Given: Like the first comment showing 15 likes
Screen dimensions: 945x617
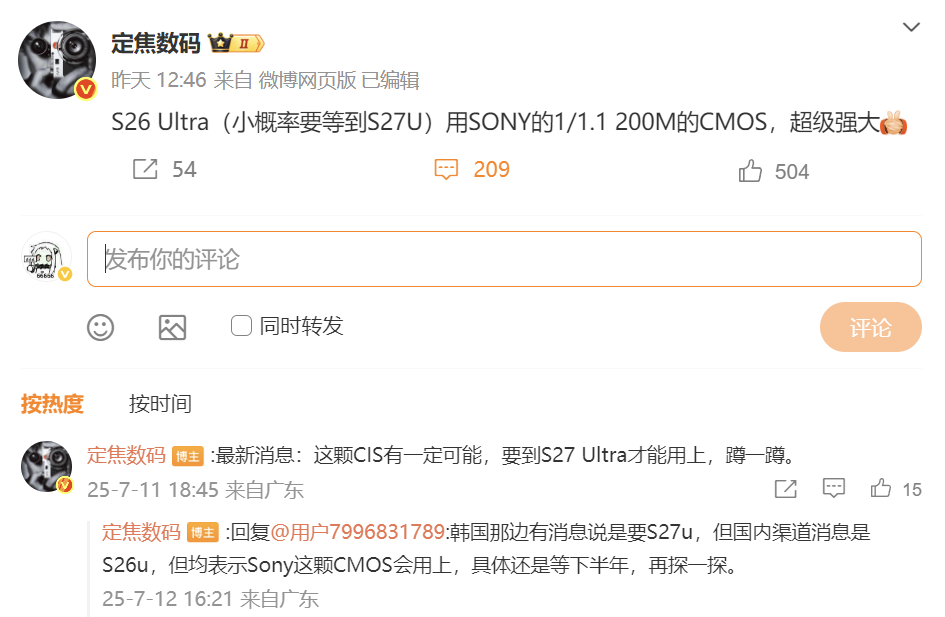Looking at the screenshot, I should [x=881, y=487].
